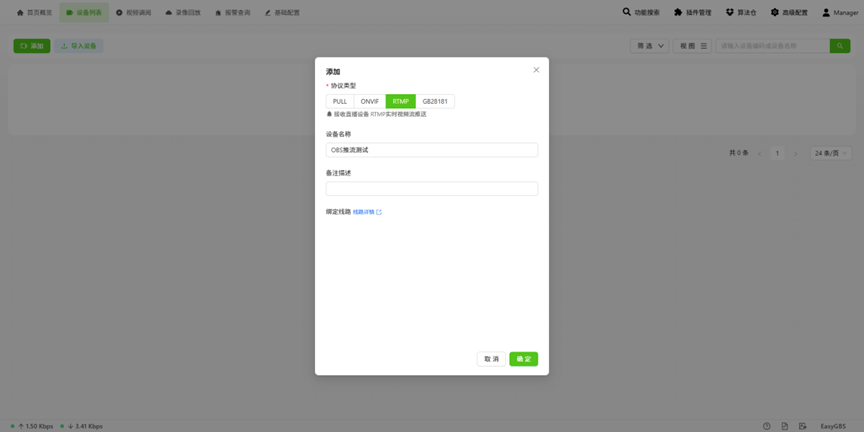Select page number 1
864x432 pixels.
click(x=777, y=153)
